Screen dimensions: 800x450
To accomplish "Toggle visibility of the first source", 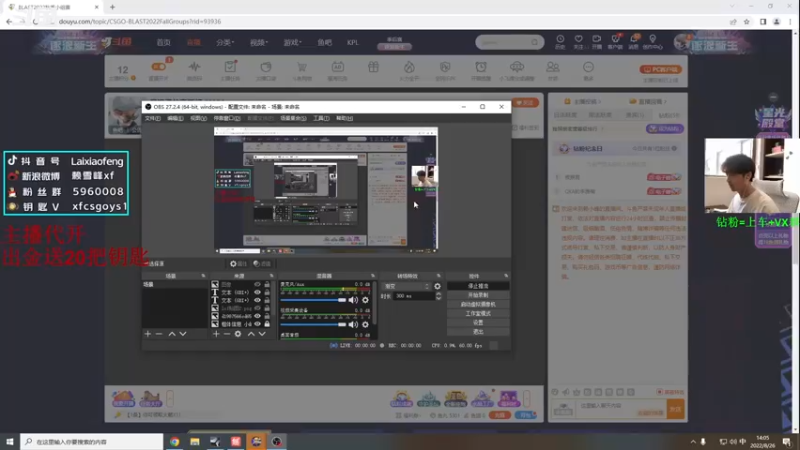I will pyautogui.click(x=257, y=285).
